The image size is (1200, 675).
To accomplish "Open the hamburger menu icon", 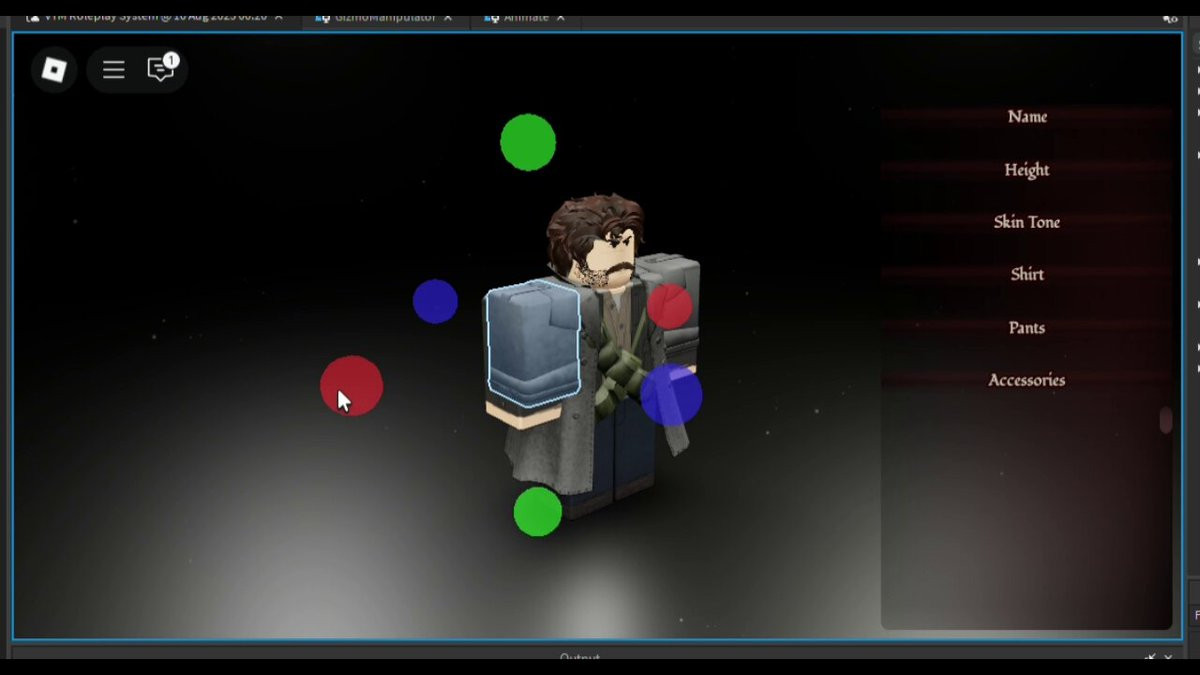I will pyautogui.click(x=114, y=70).
